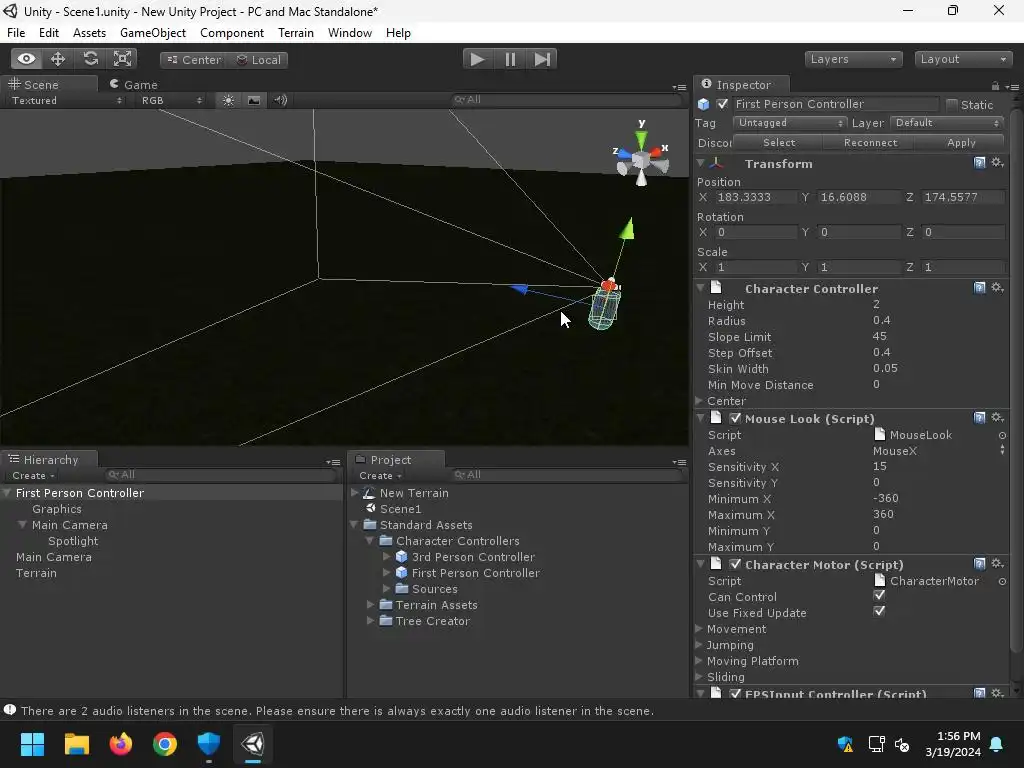Click Position X value field
1024x768 pixels.
pos(756,197)
